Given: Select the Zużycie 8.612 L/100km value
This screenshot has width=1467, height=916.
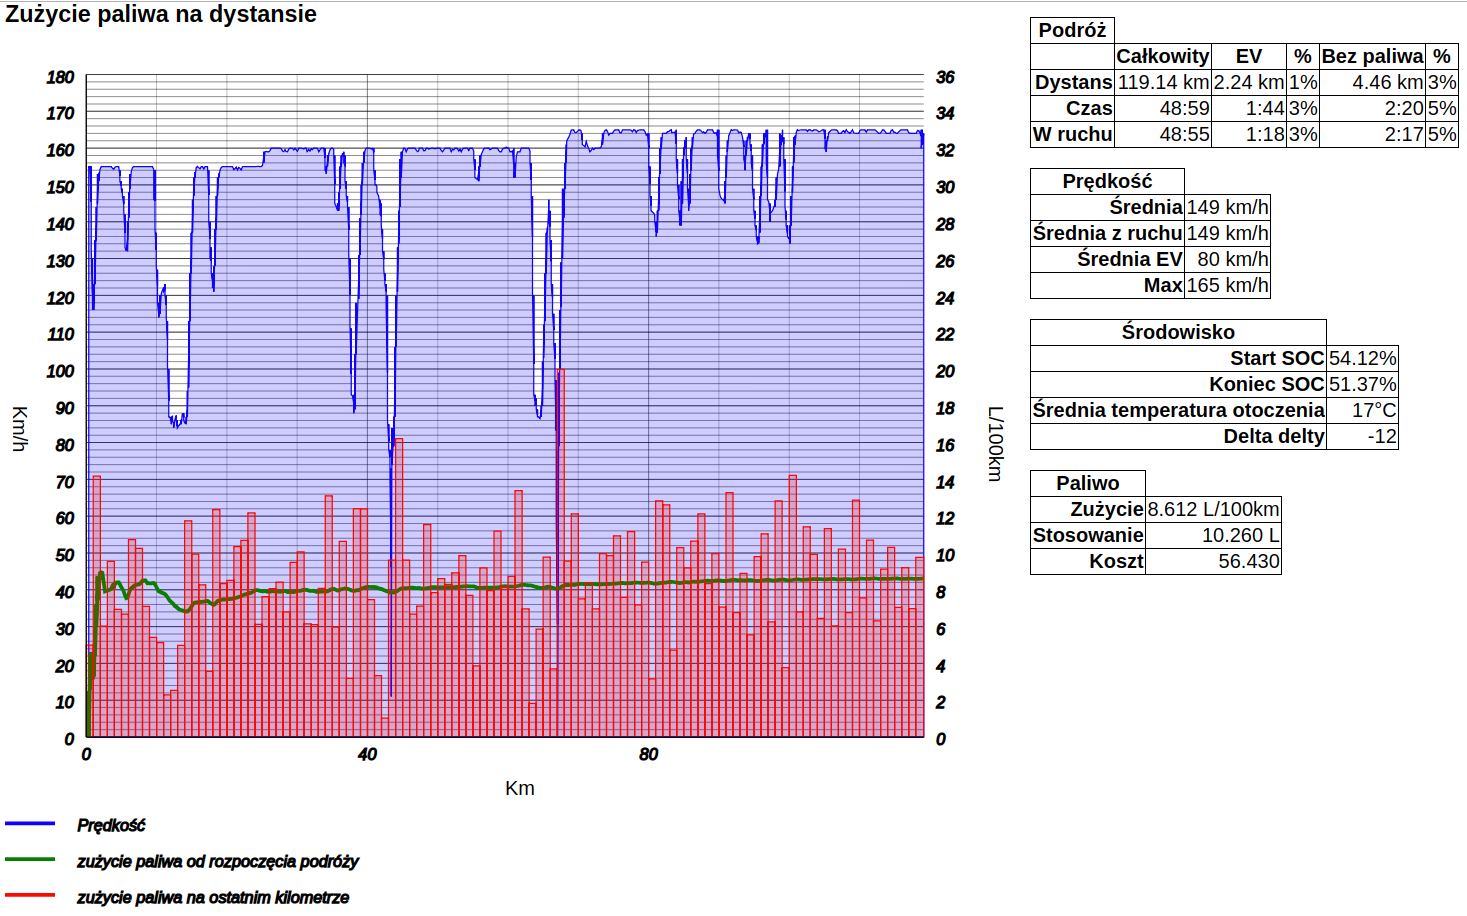Looking at the screenshot, I should pos(1213,510).
